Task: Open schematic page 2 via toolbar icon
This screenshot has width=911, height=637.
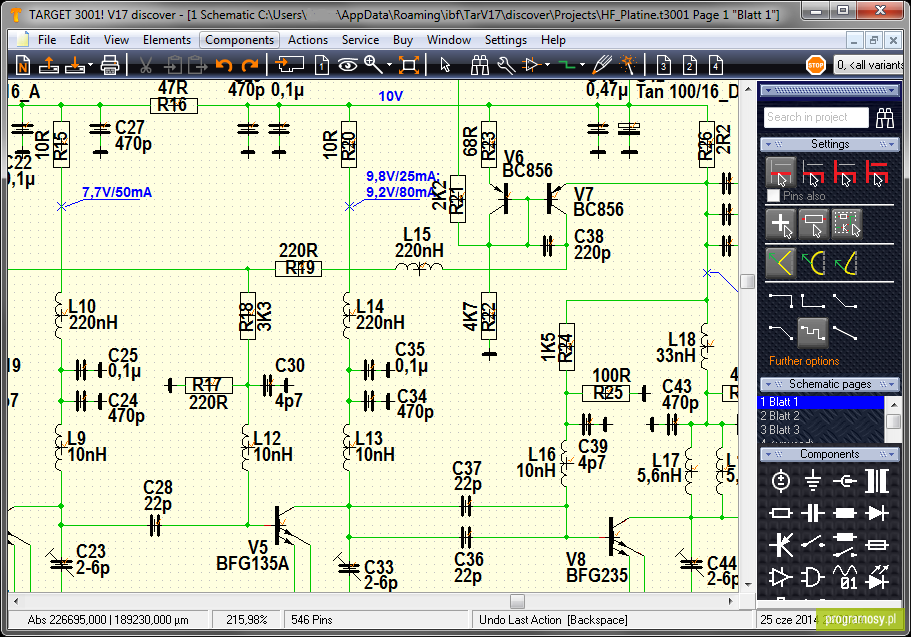Action: [x=690, y=65]
